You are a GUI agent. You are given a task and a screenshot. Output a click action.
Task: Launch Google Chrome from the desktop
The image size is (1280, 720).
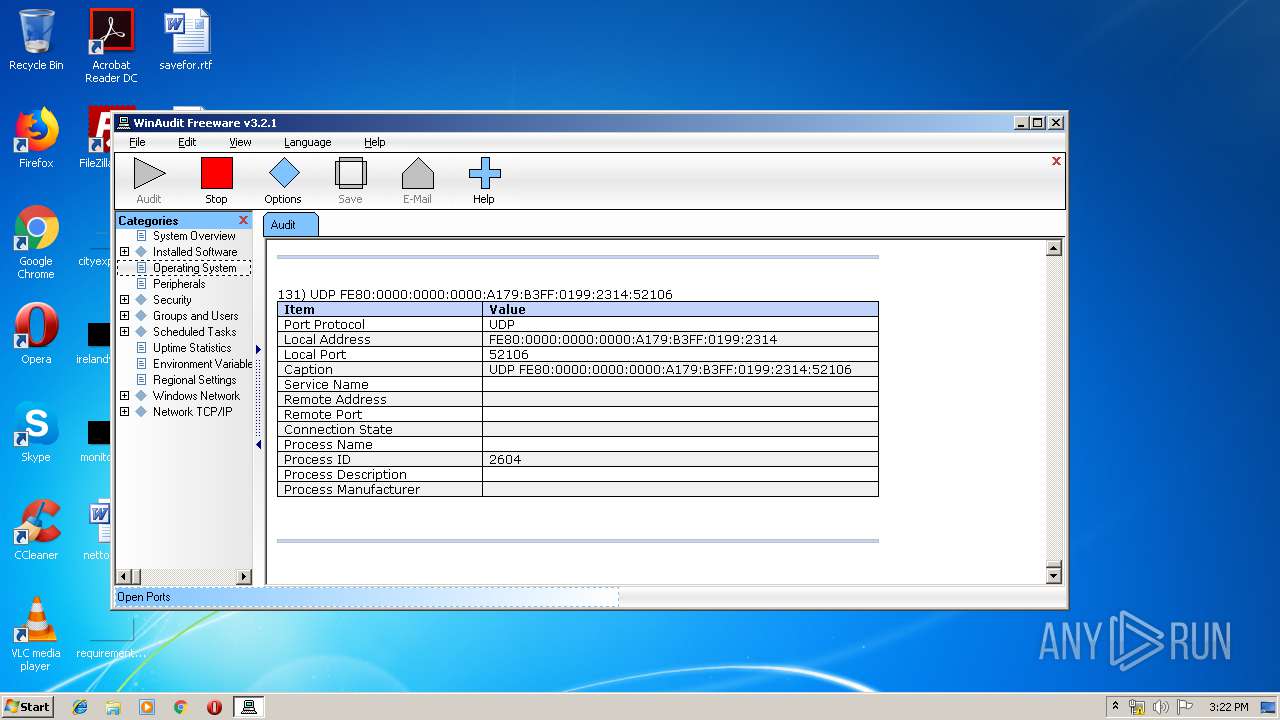coord(36,242)
